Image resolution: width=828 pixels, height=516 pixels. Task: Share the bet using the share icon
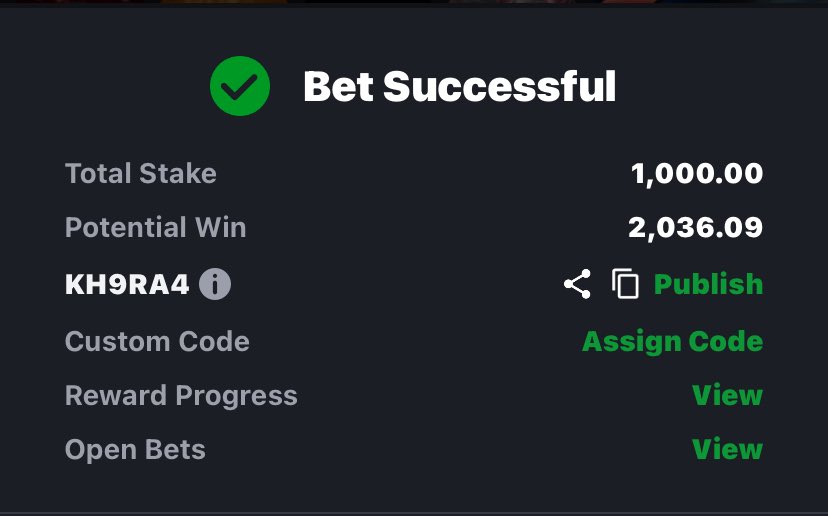pyautogui.click(x=577, y=284)
